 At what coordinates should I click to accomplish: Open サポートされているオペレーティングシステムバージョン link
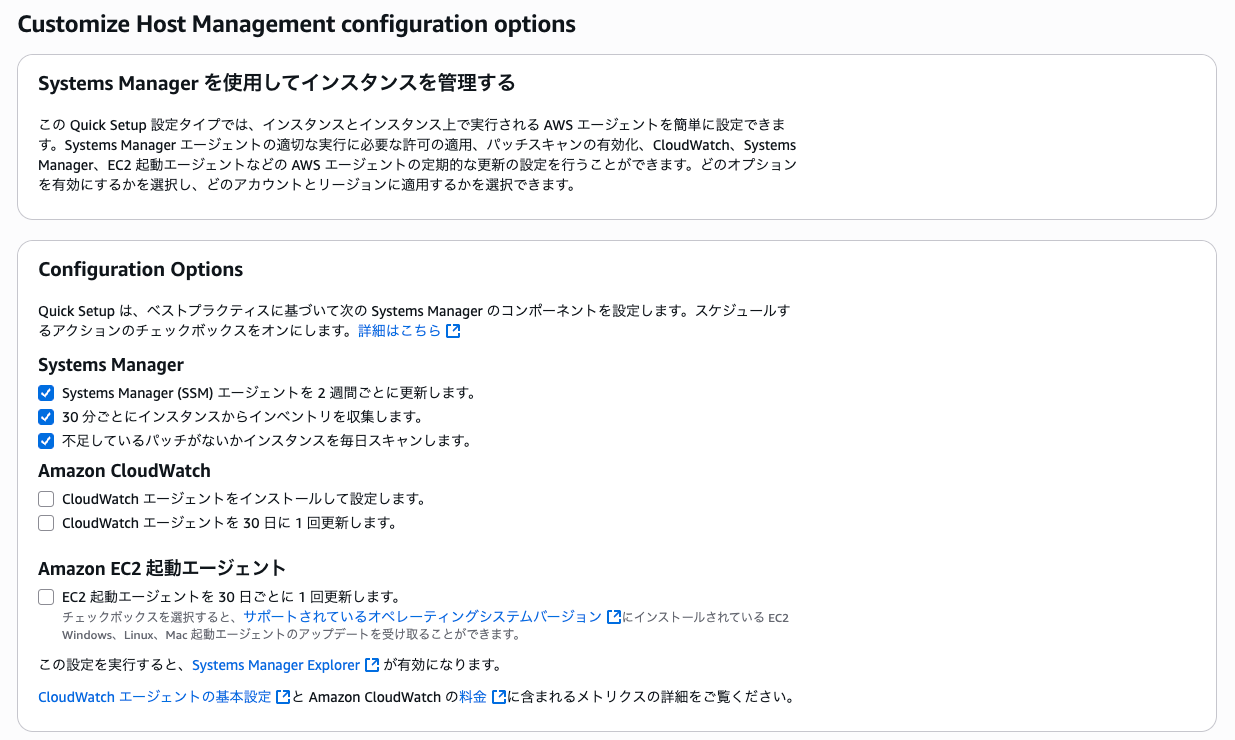(x=423, y=617)
